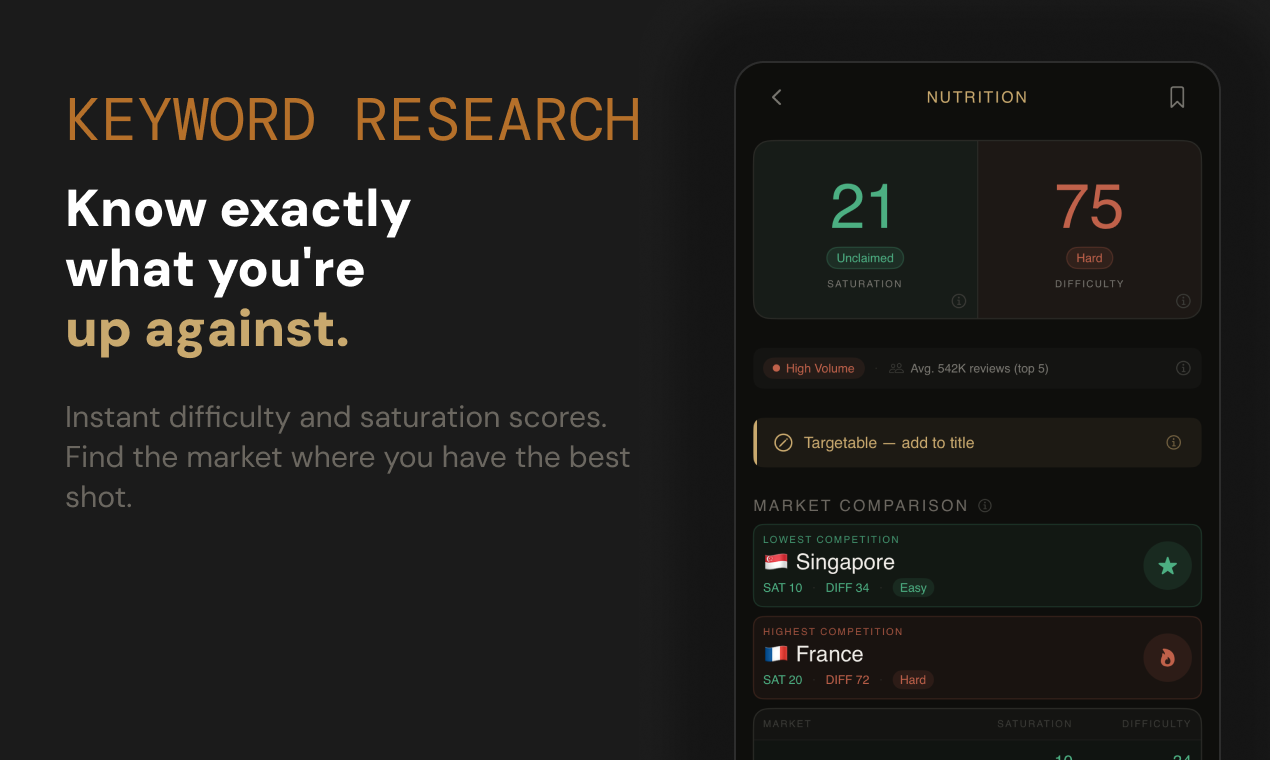Image resolution: width=1270 pixels, height=760 pixels.
Task: Click the DIFFICULTY table column header
Action: pos(1156,723)
